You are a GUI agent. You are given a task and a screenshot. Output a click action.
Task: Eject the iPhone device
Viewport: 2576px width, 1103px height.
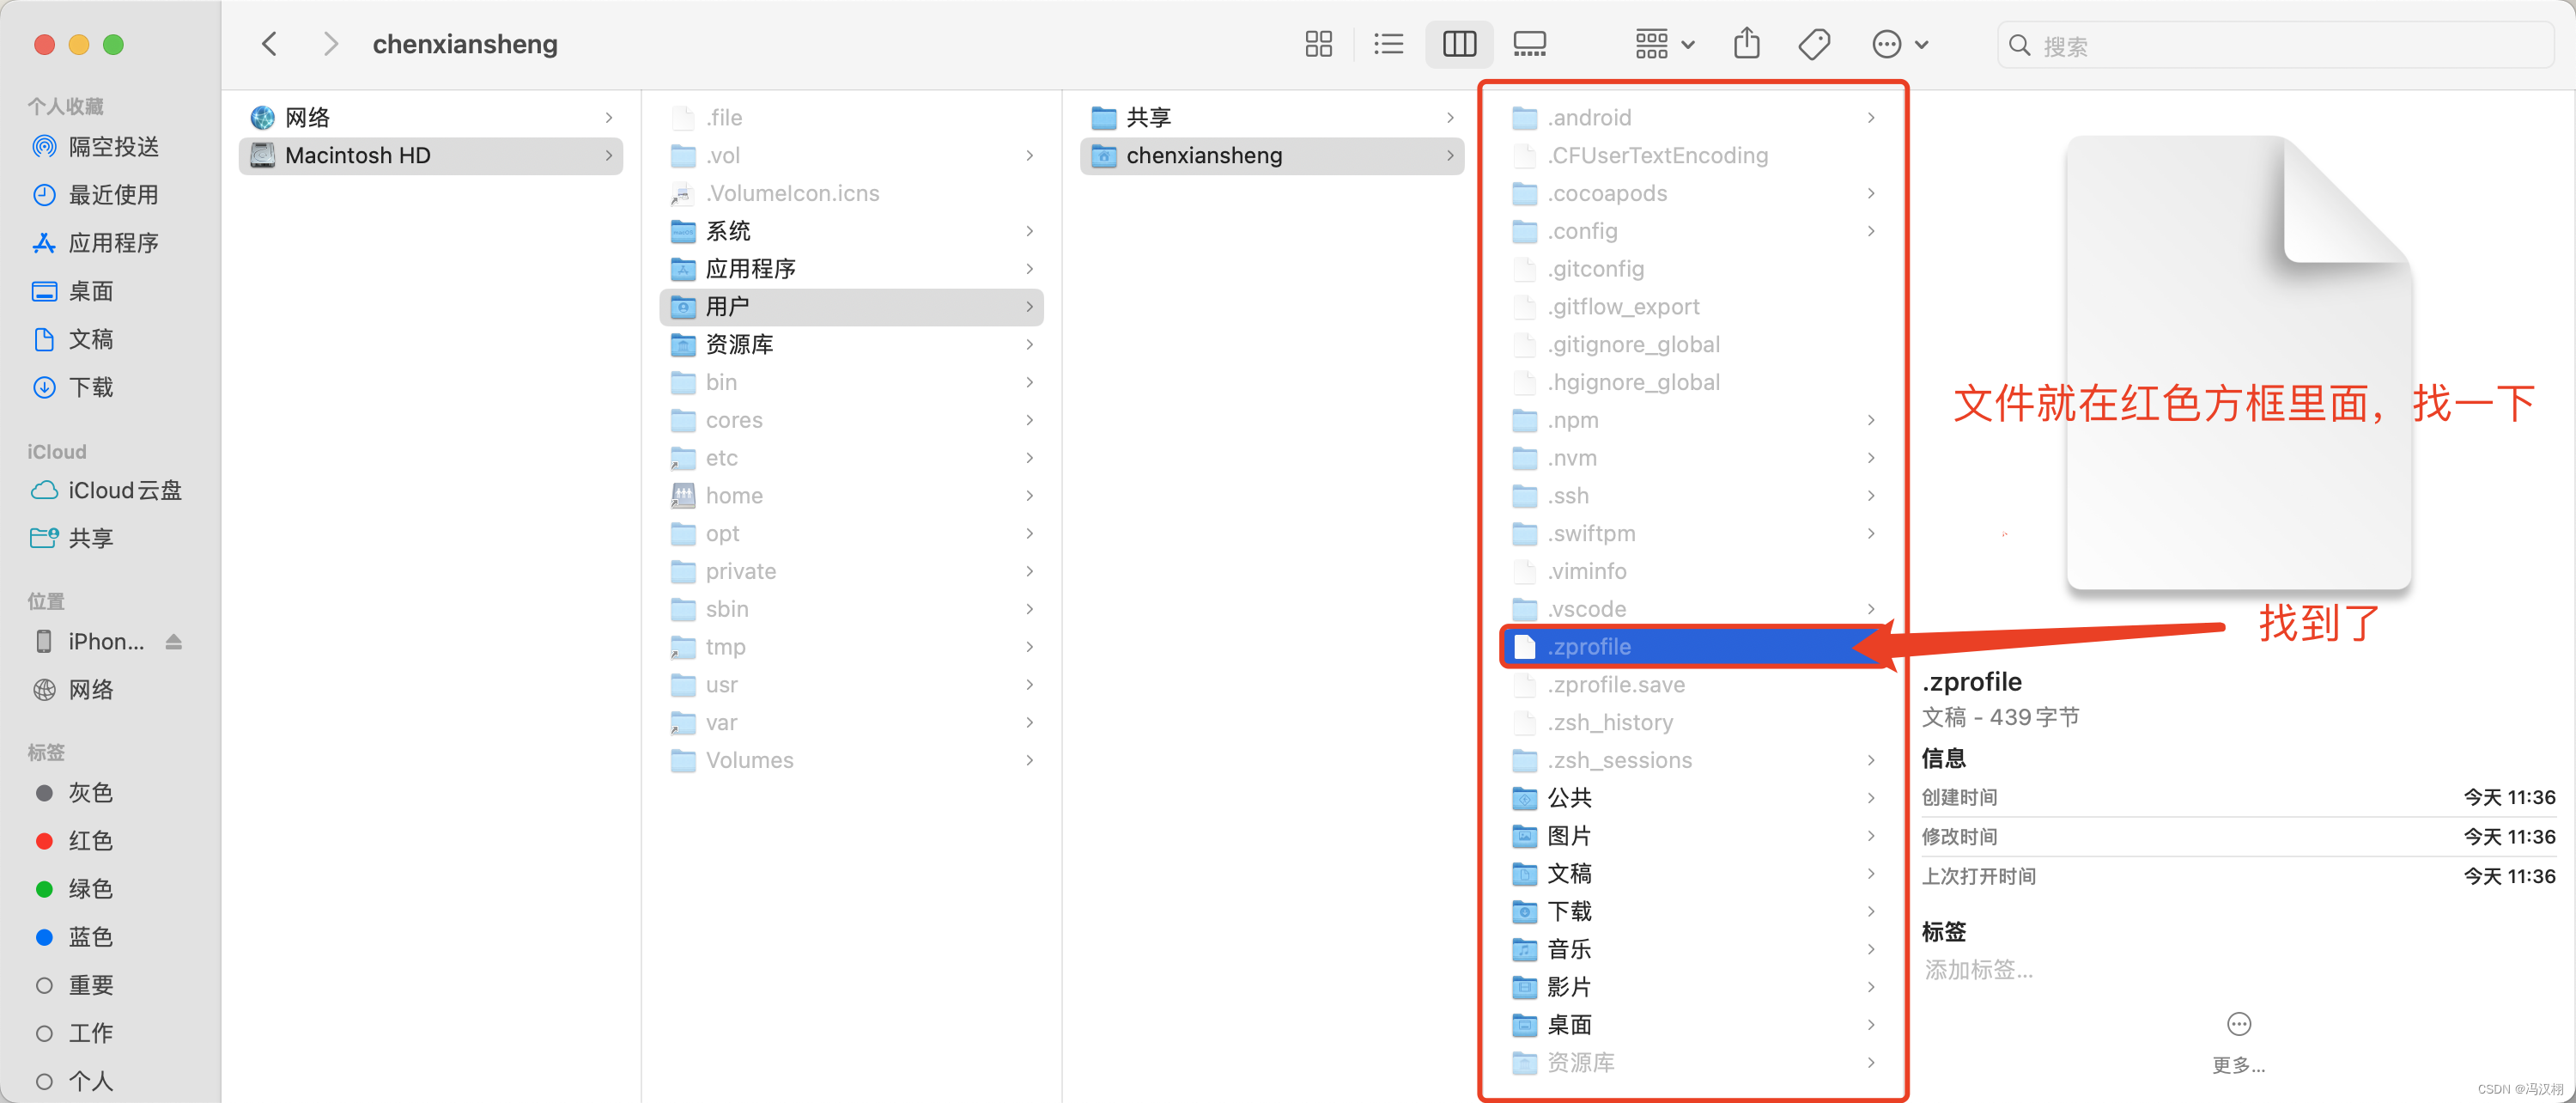click(174, 641)
